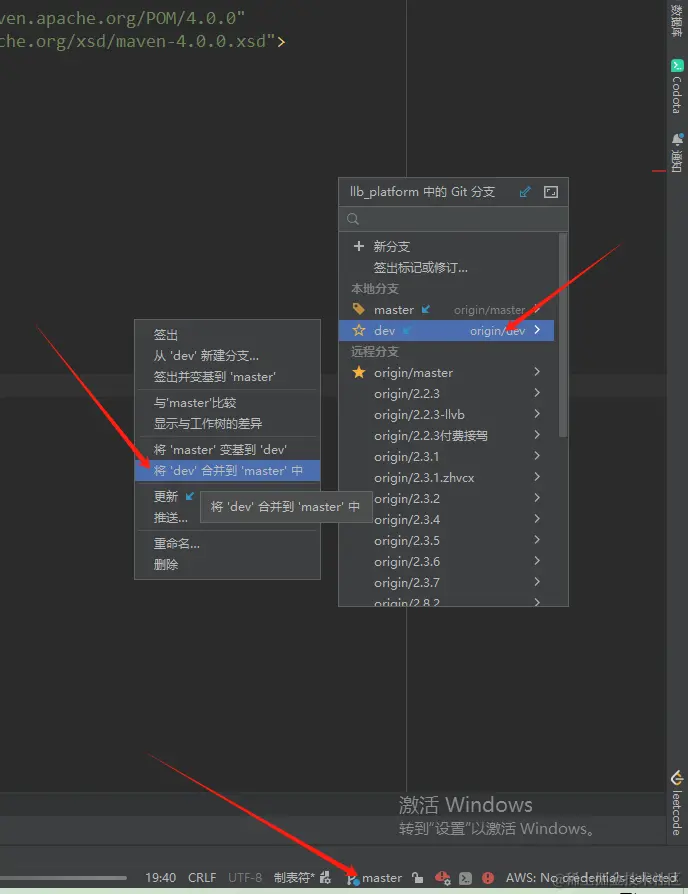Expand the dev branch submenu chevron
This screenshot has width=688, height=894.
tap(537, 330)
